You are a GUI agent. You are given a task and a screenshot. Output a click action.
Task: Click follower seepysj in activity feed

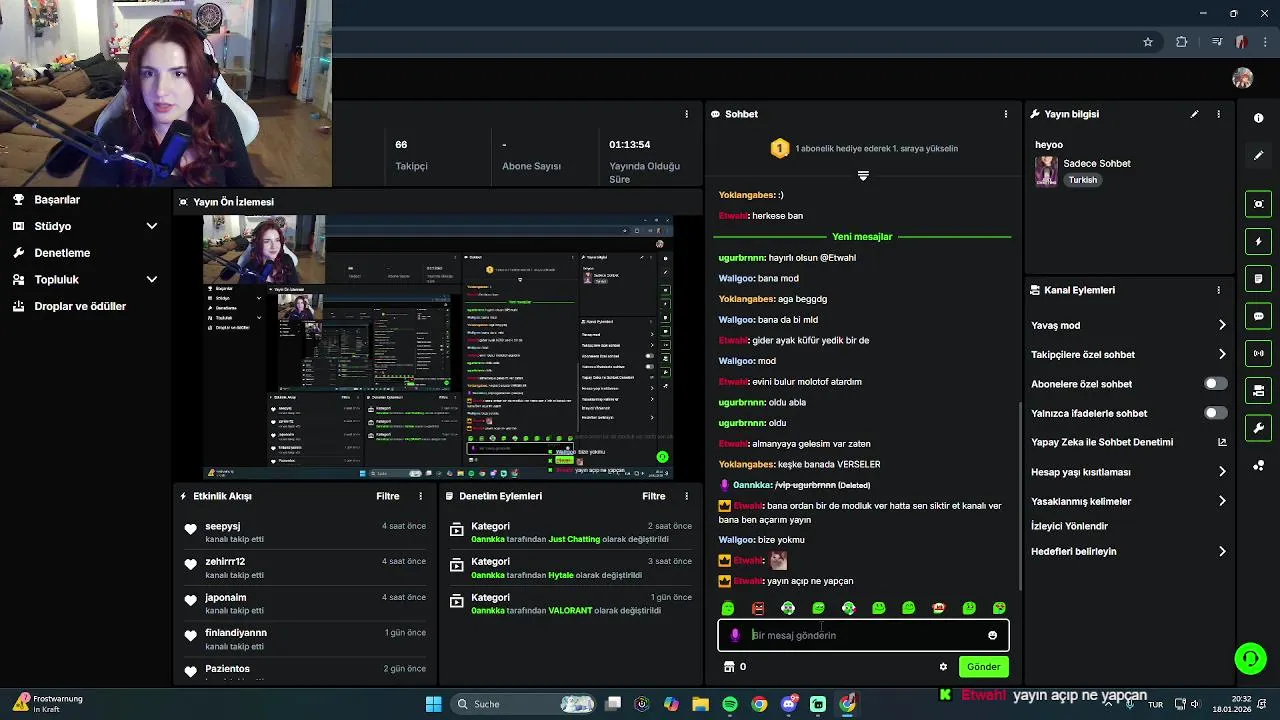coord(222,526)
